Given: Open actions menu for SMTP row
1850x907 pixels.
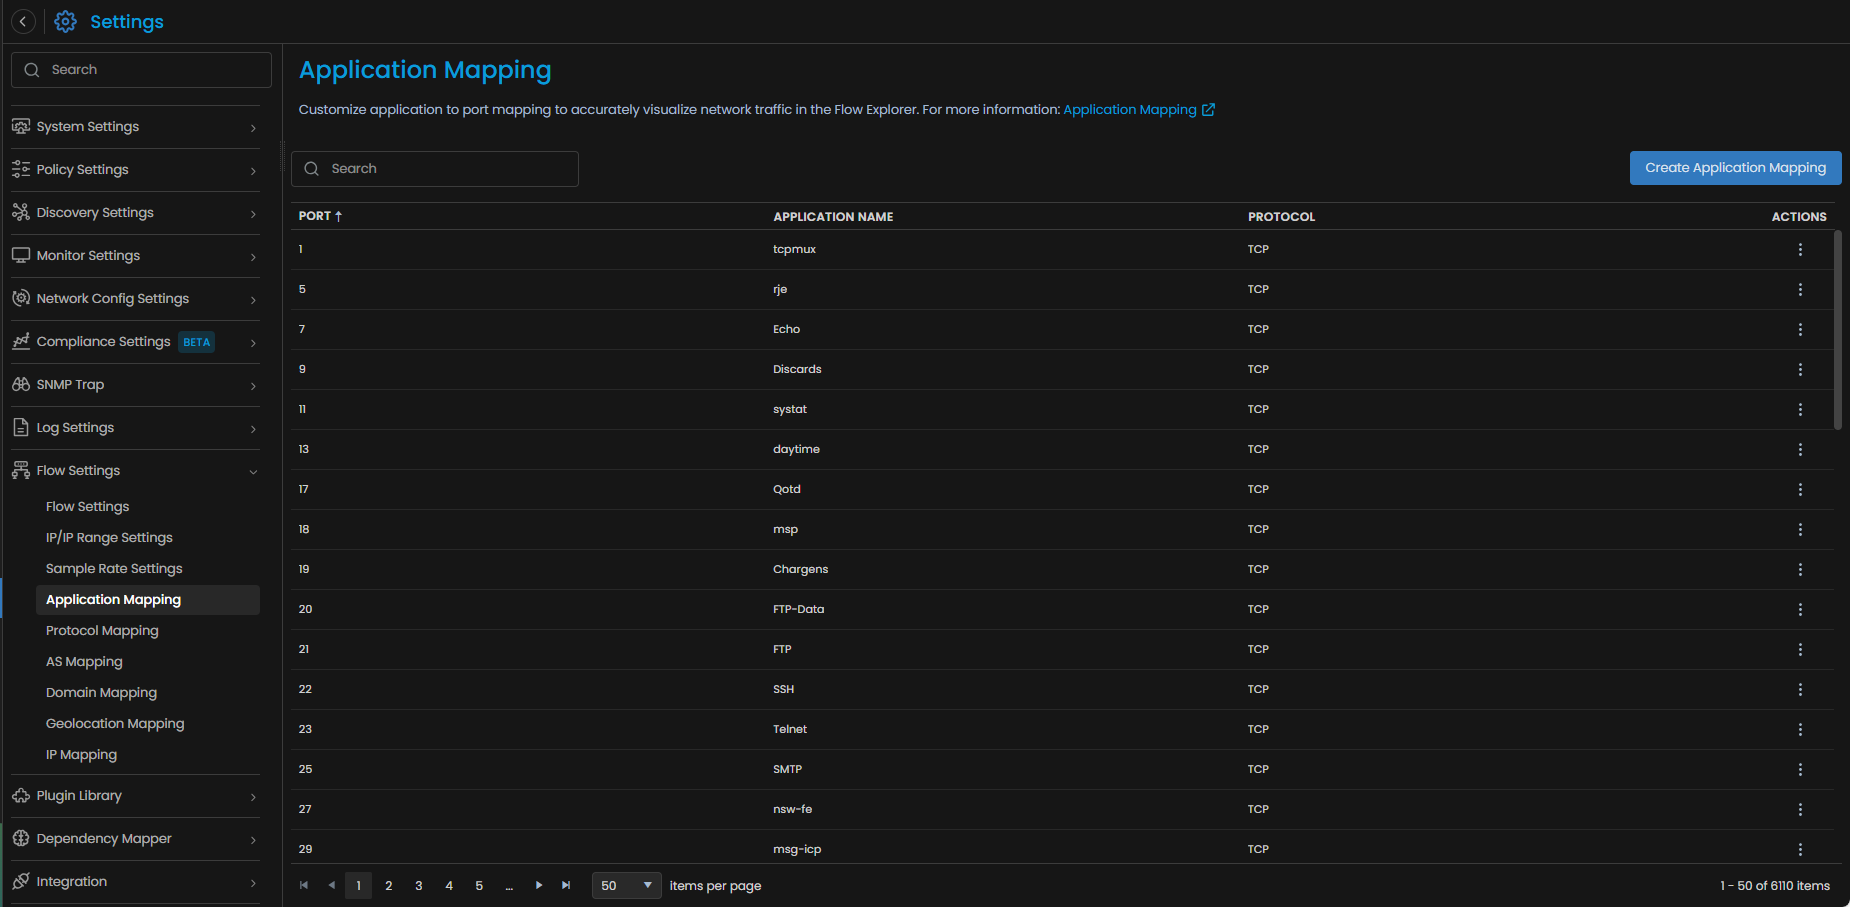Looking at the screenshot, I should tap(1800, 769).
